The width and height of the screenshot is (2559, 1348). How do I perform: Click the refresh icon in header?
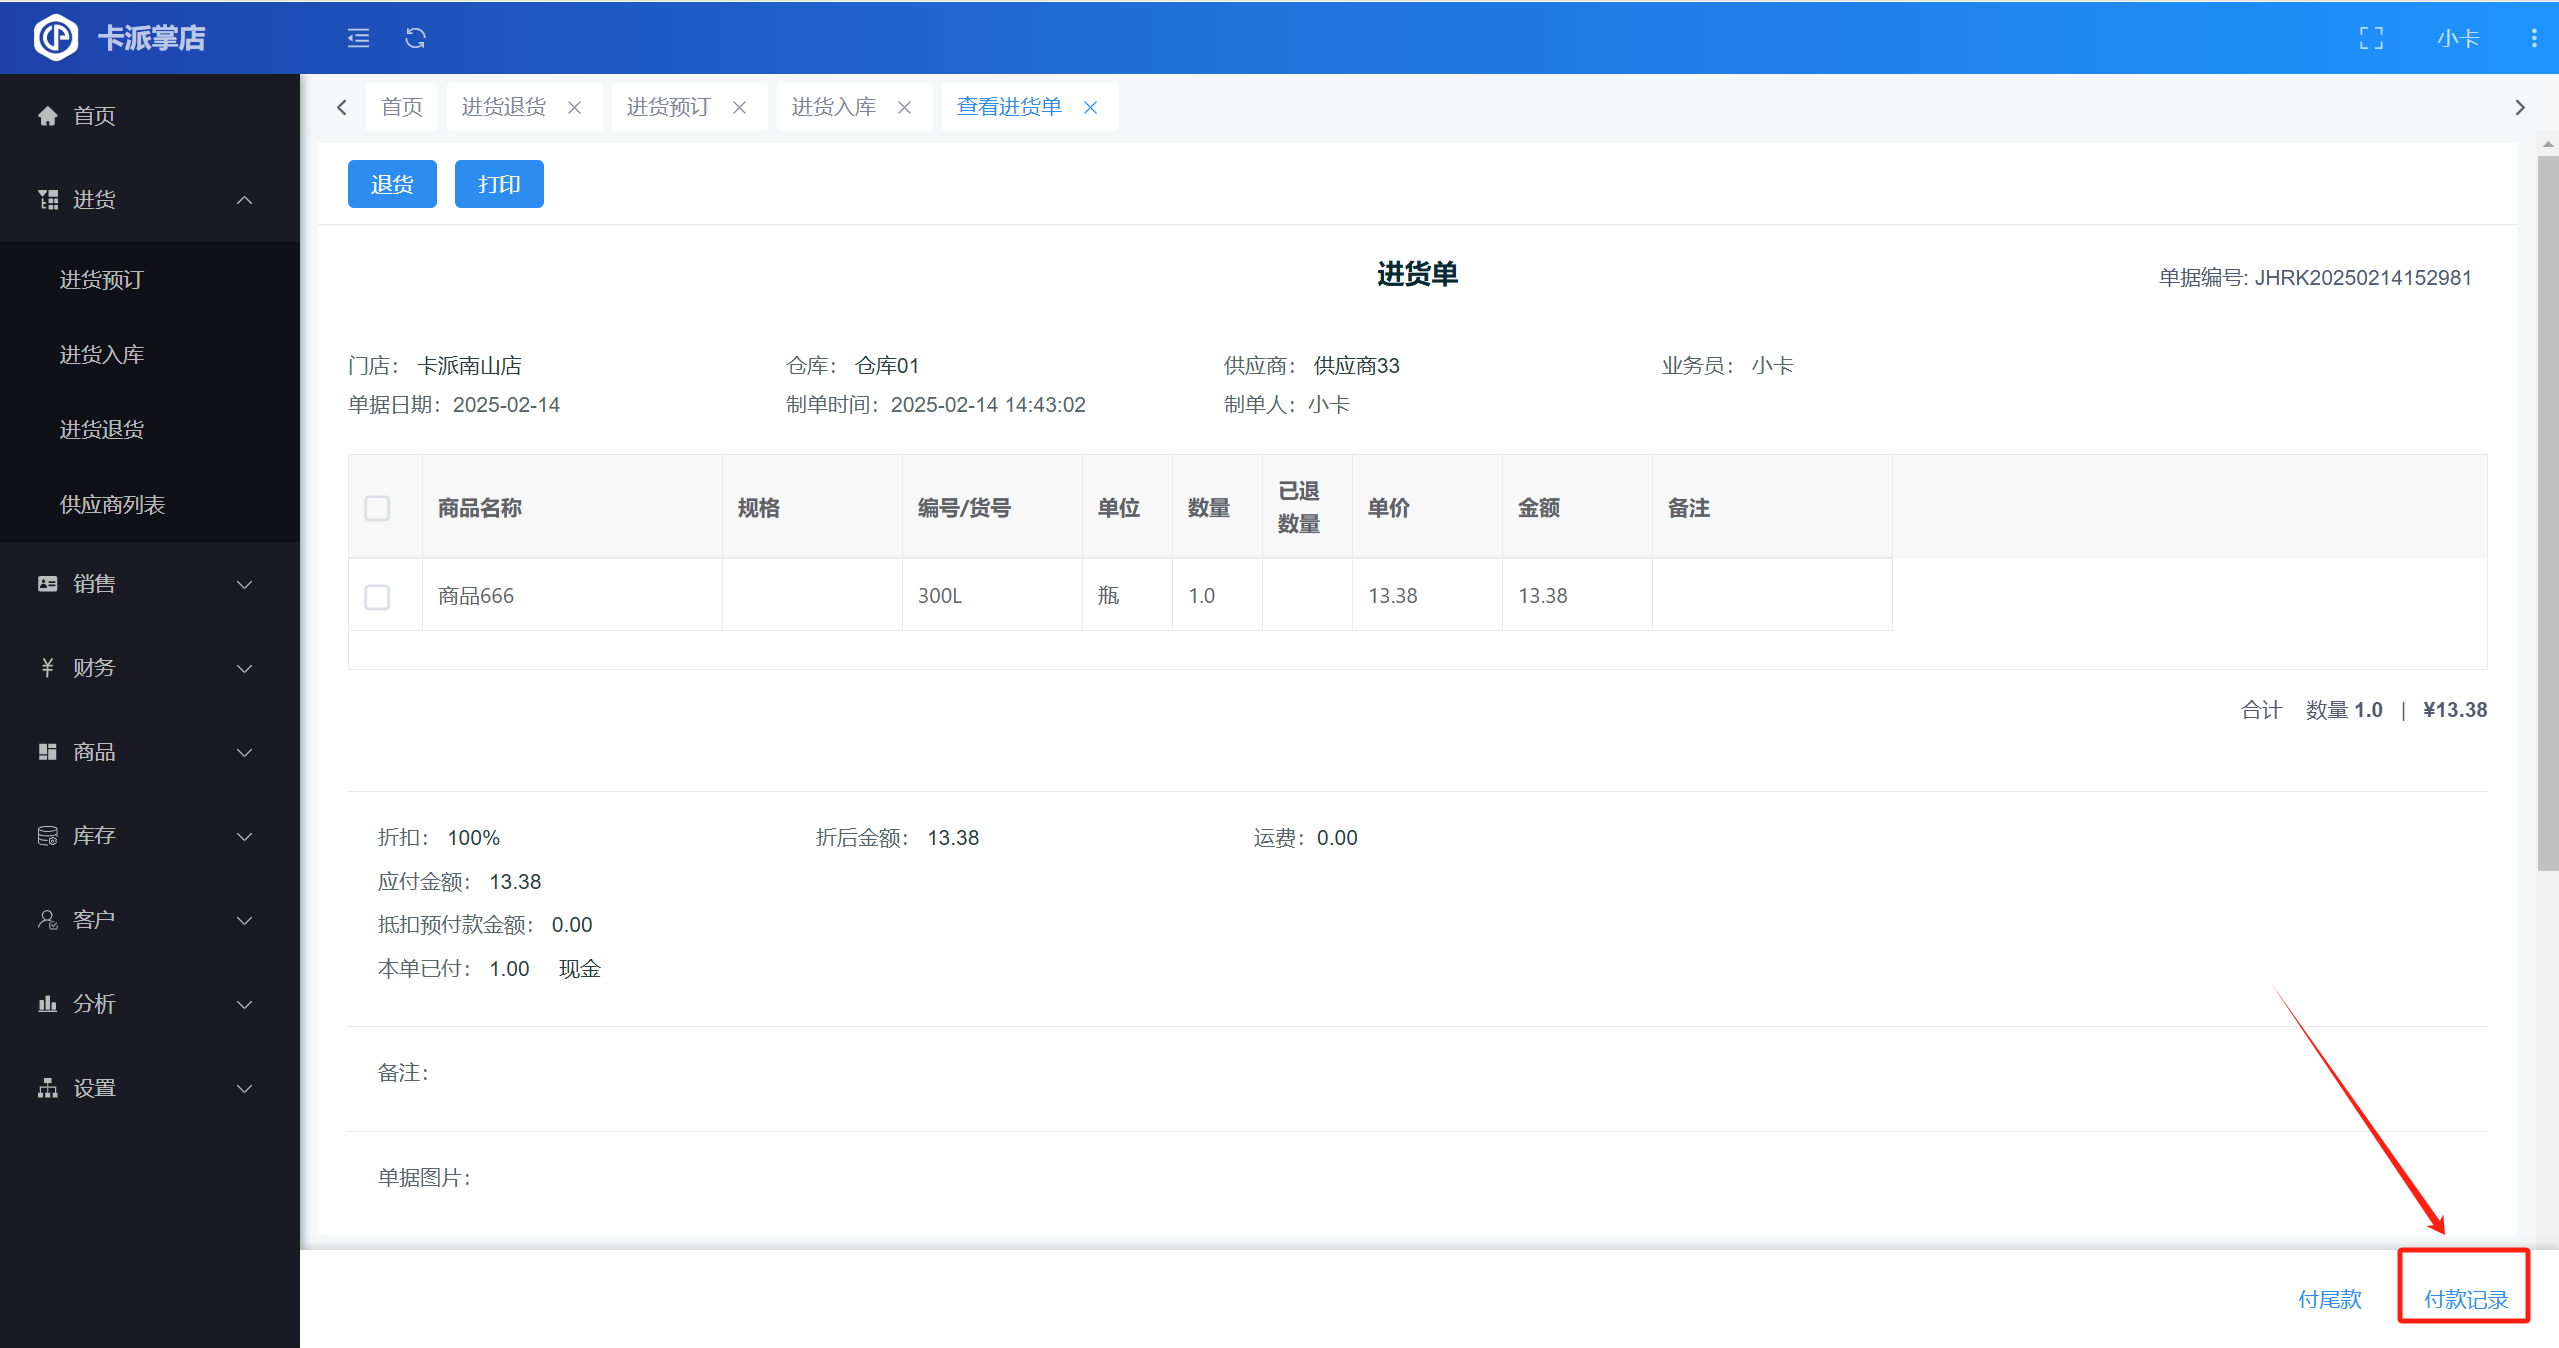click(x=415, y=38)
